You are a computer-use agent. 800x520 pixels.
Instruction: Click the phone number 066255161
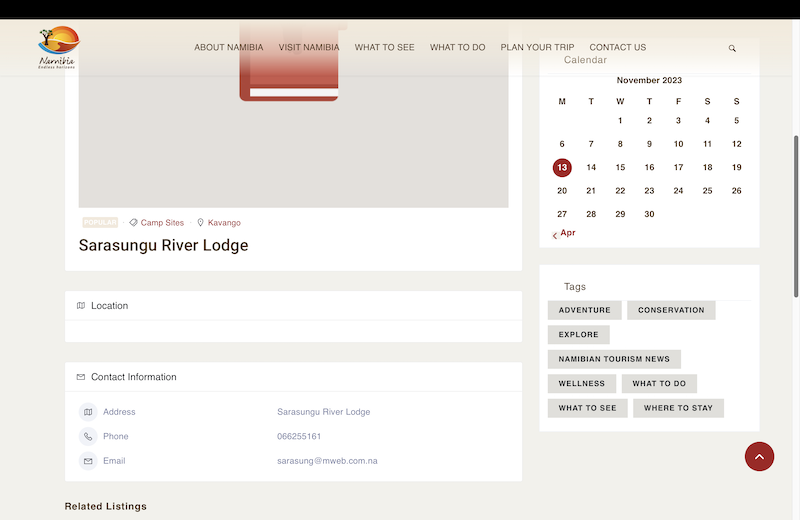point(299,436)
